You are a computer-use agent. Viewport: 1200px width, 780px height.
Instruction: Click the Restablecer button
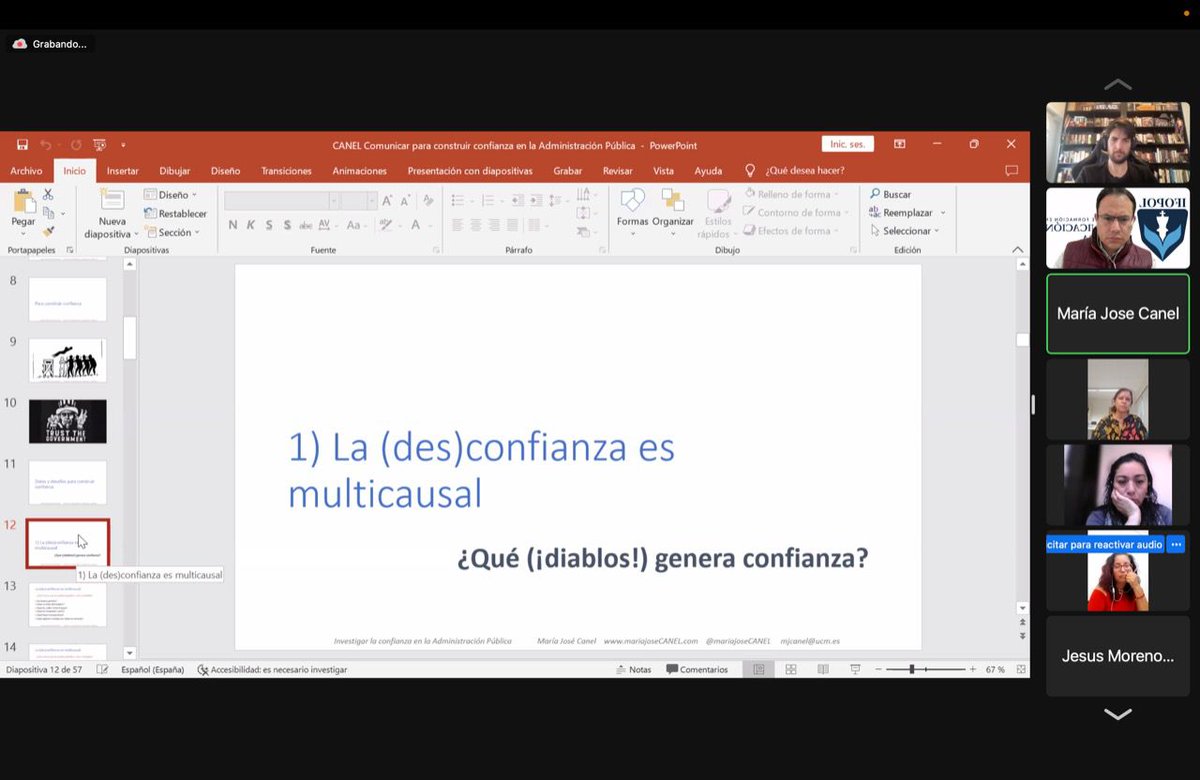[x=175, y=214]
